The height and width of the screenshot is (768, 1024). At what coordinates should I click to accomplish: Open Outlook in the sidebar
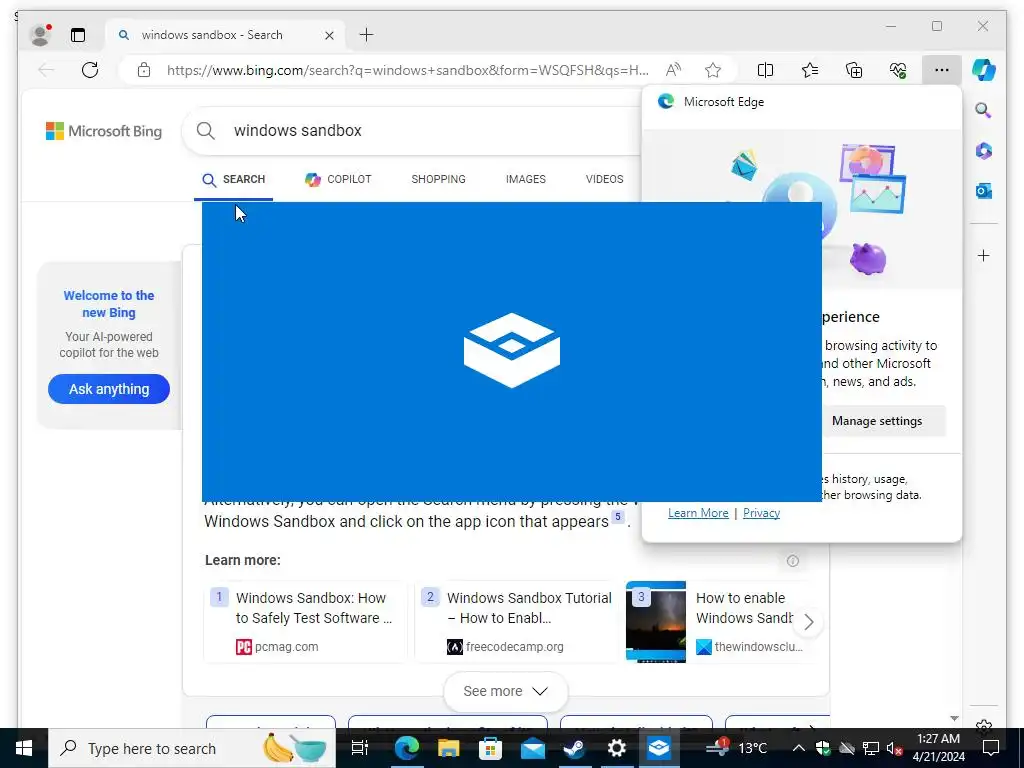click(984, 191)
